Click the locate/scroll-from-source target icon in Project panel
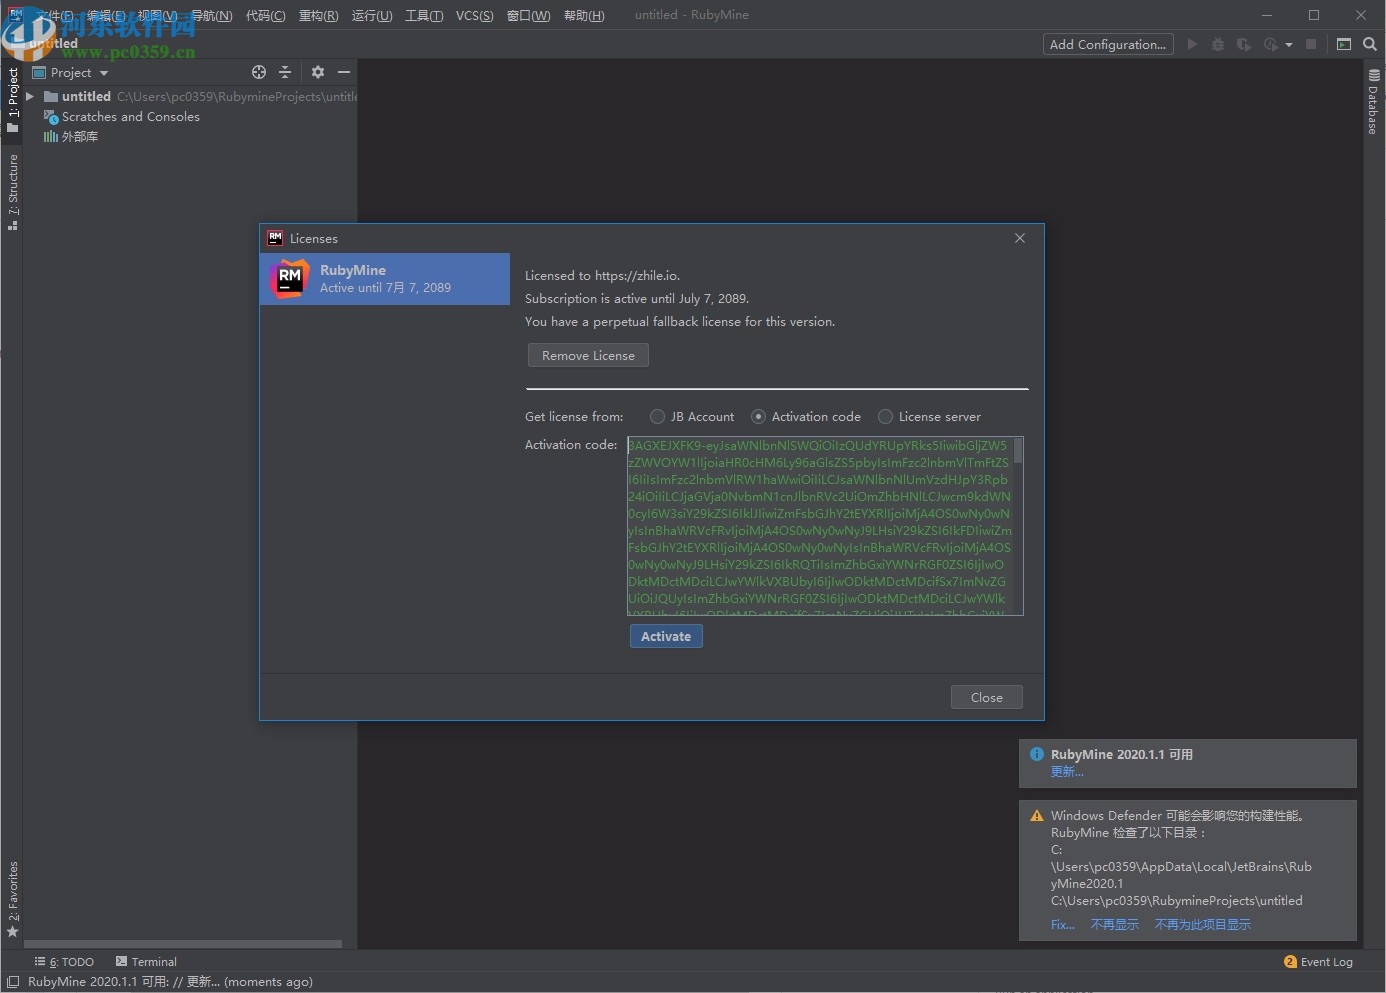 [x=259, y=72]
